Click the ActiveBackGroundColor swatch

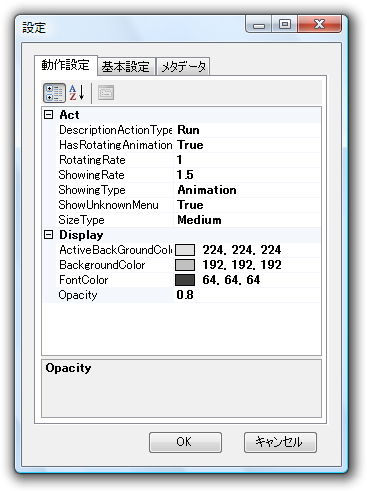point(185,250)
